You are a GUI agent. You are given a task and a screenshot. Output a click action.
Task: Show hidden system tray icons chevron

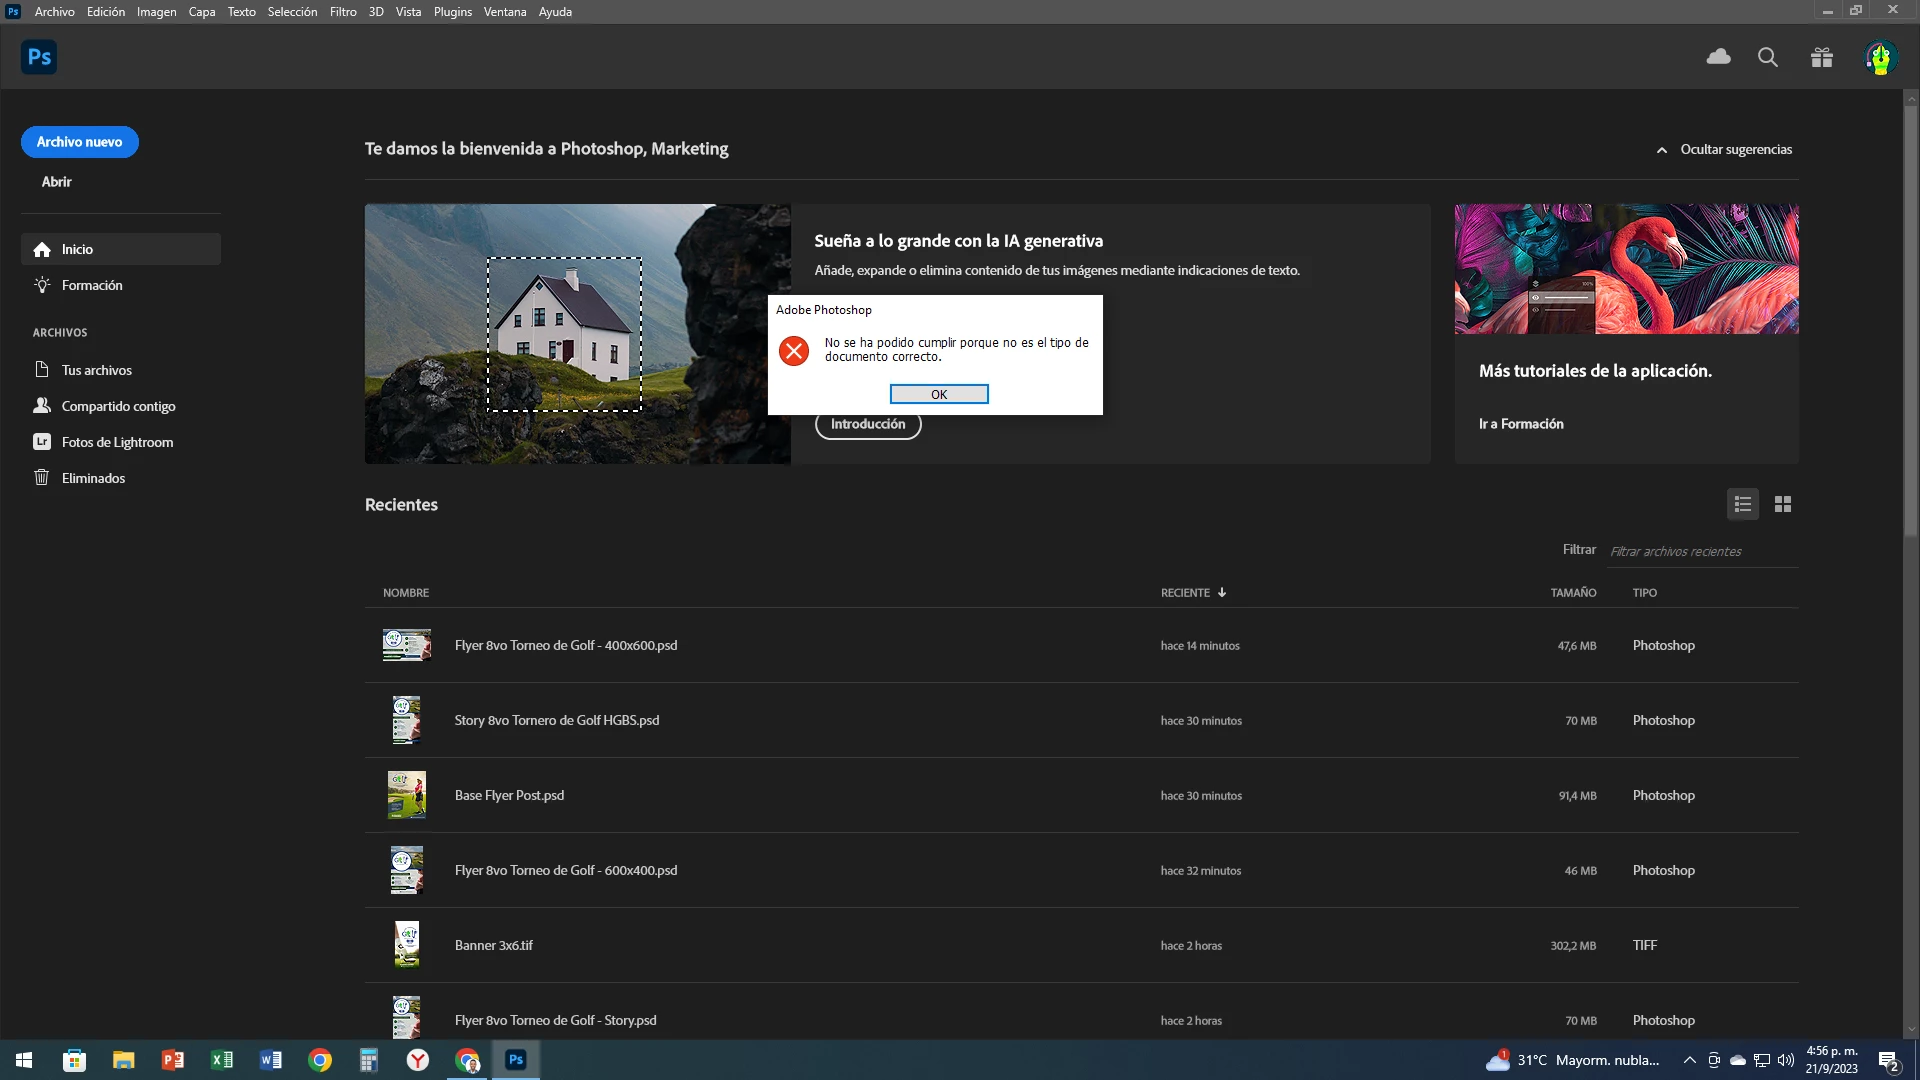1689,1060
